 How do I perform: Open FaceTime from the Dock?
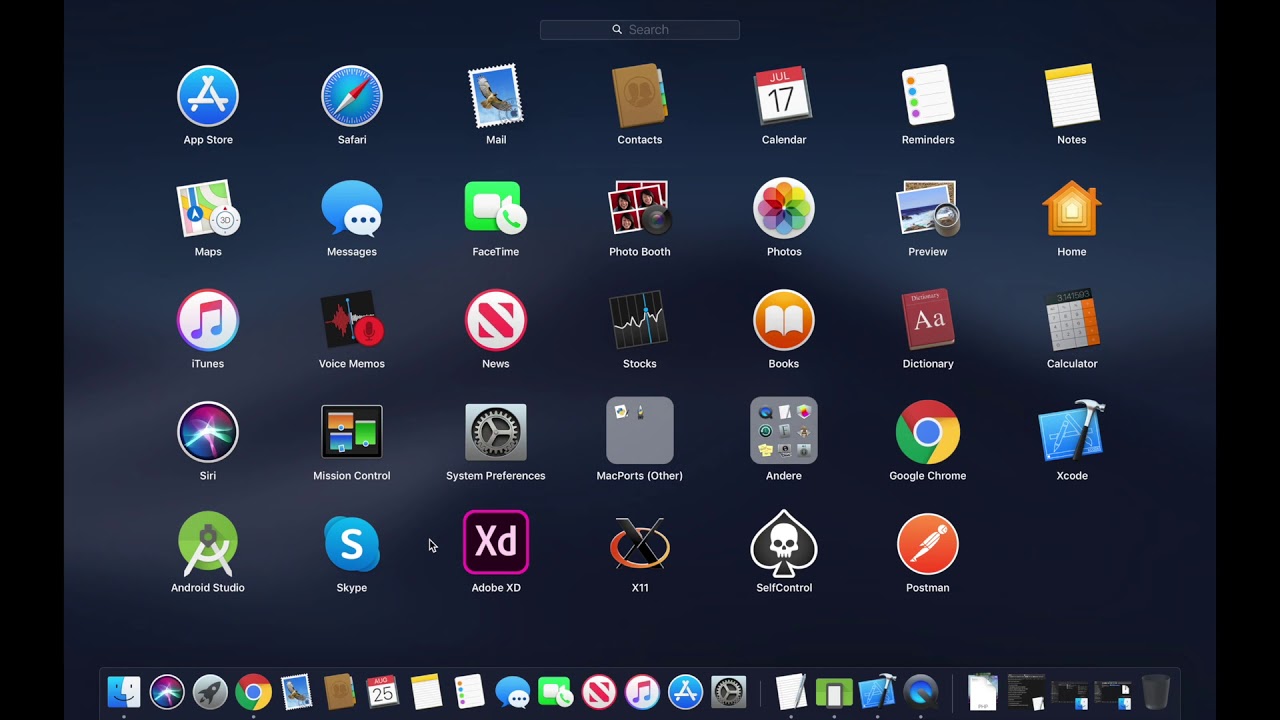pyautogui.click(x=556, y=692)
